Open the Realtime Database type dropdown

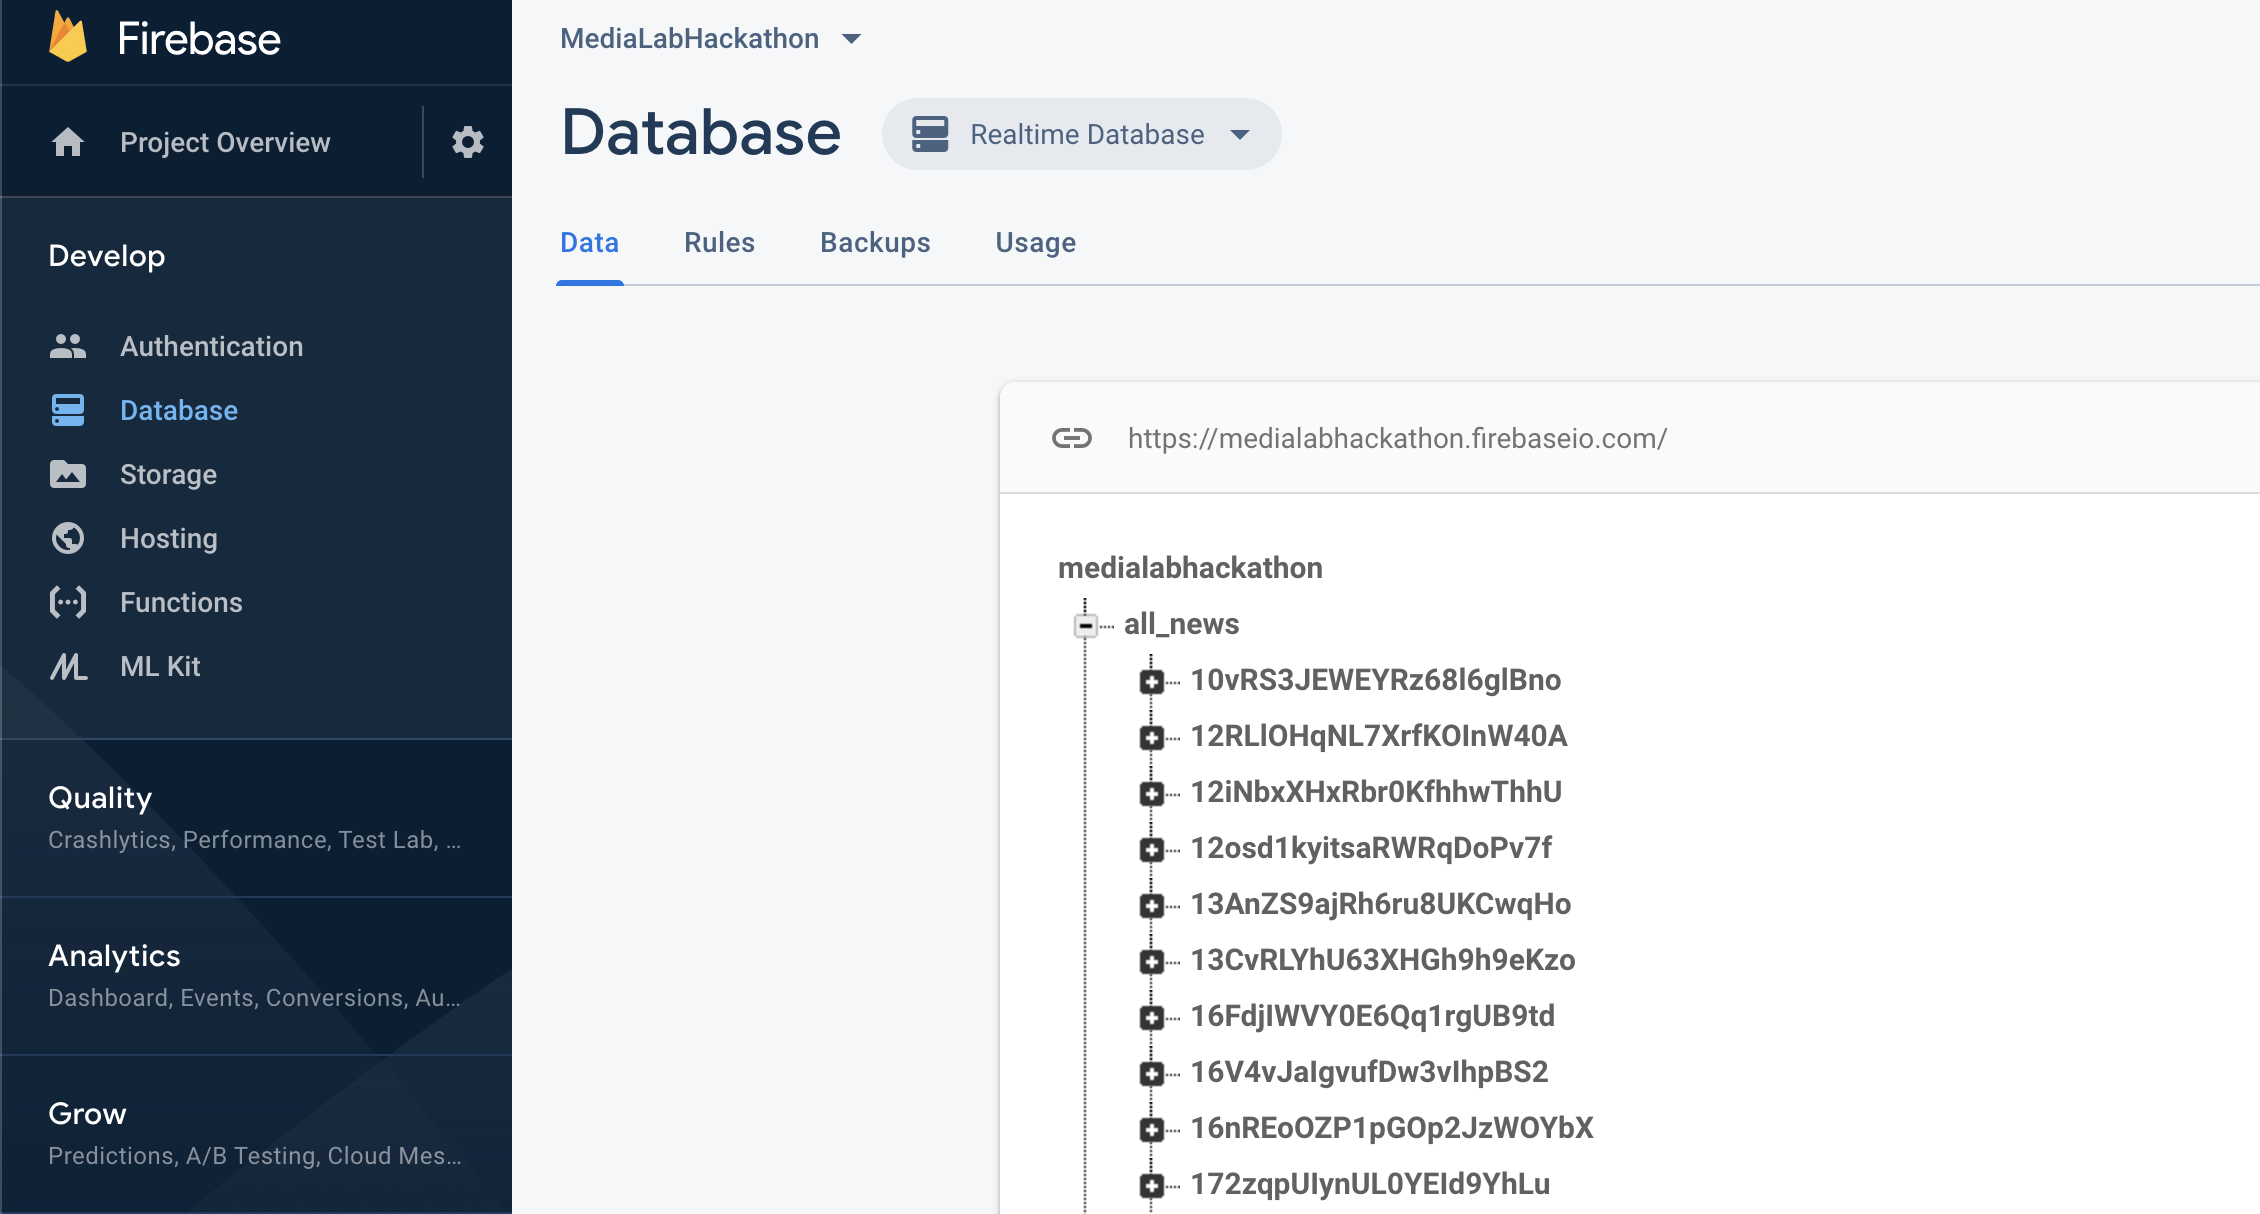click(x=1081, y=134)
